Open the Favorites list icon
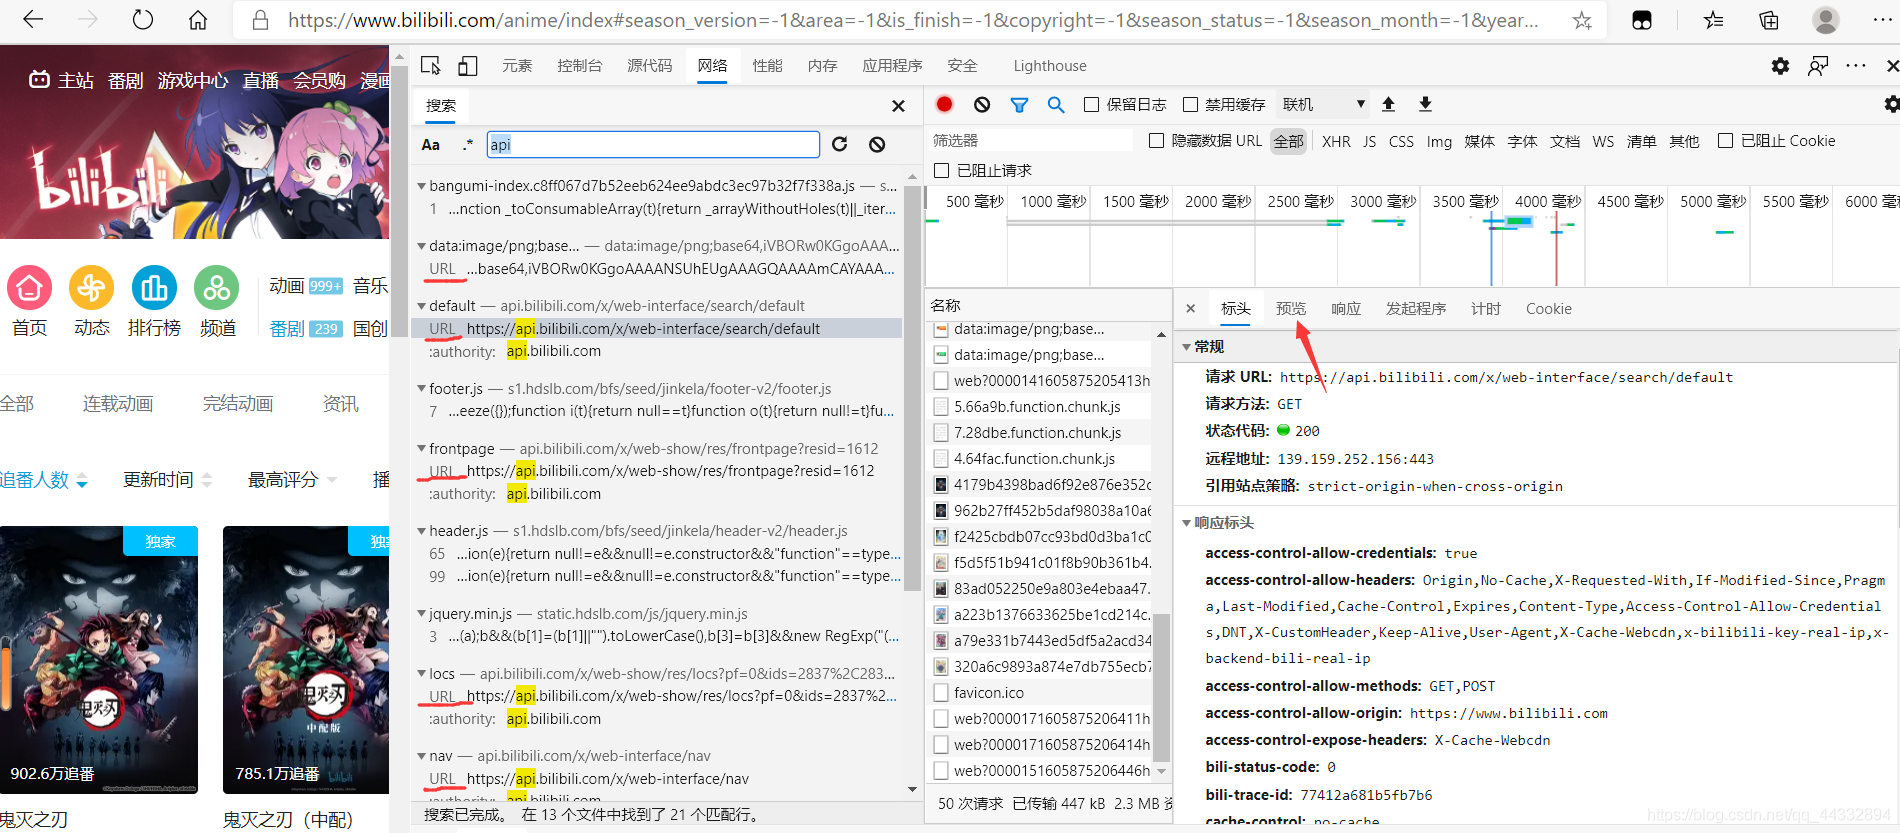 pyautogui.click(x=1714, y=20)
